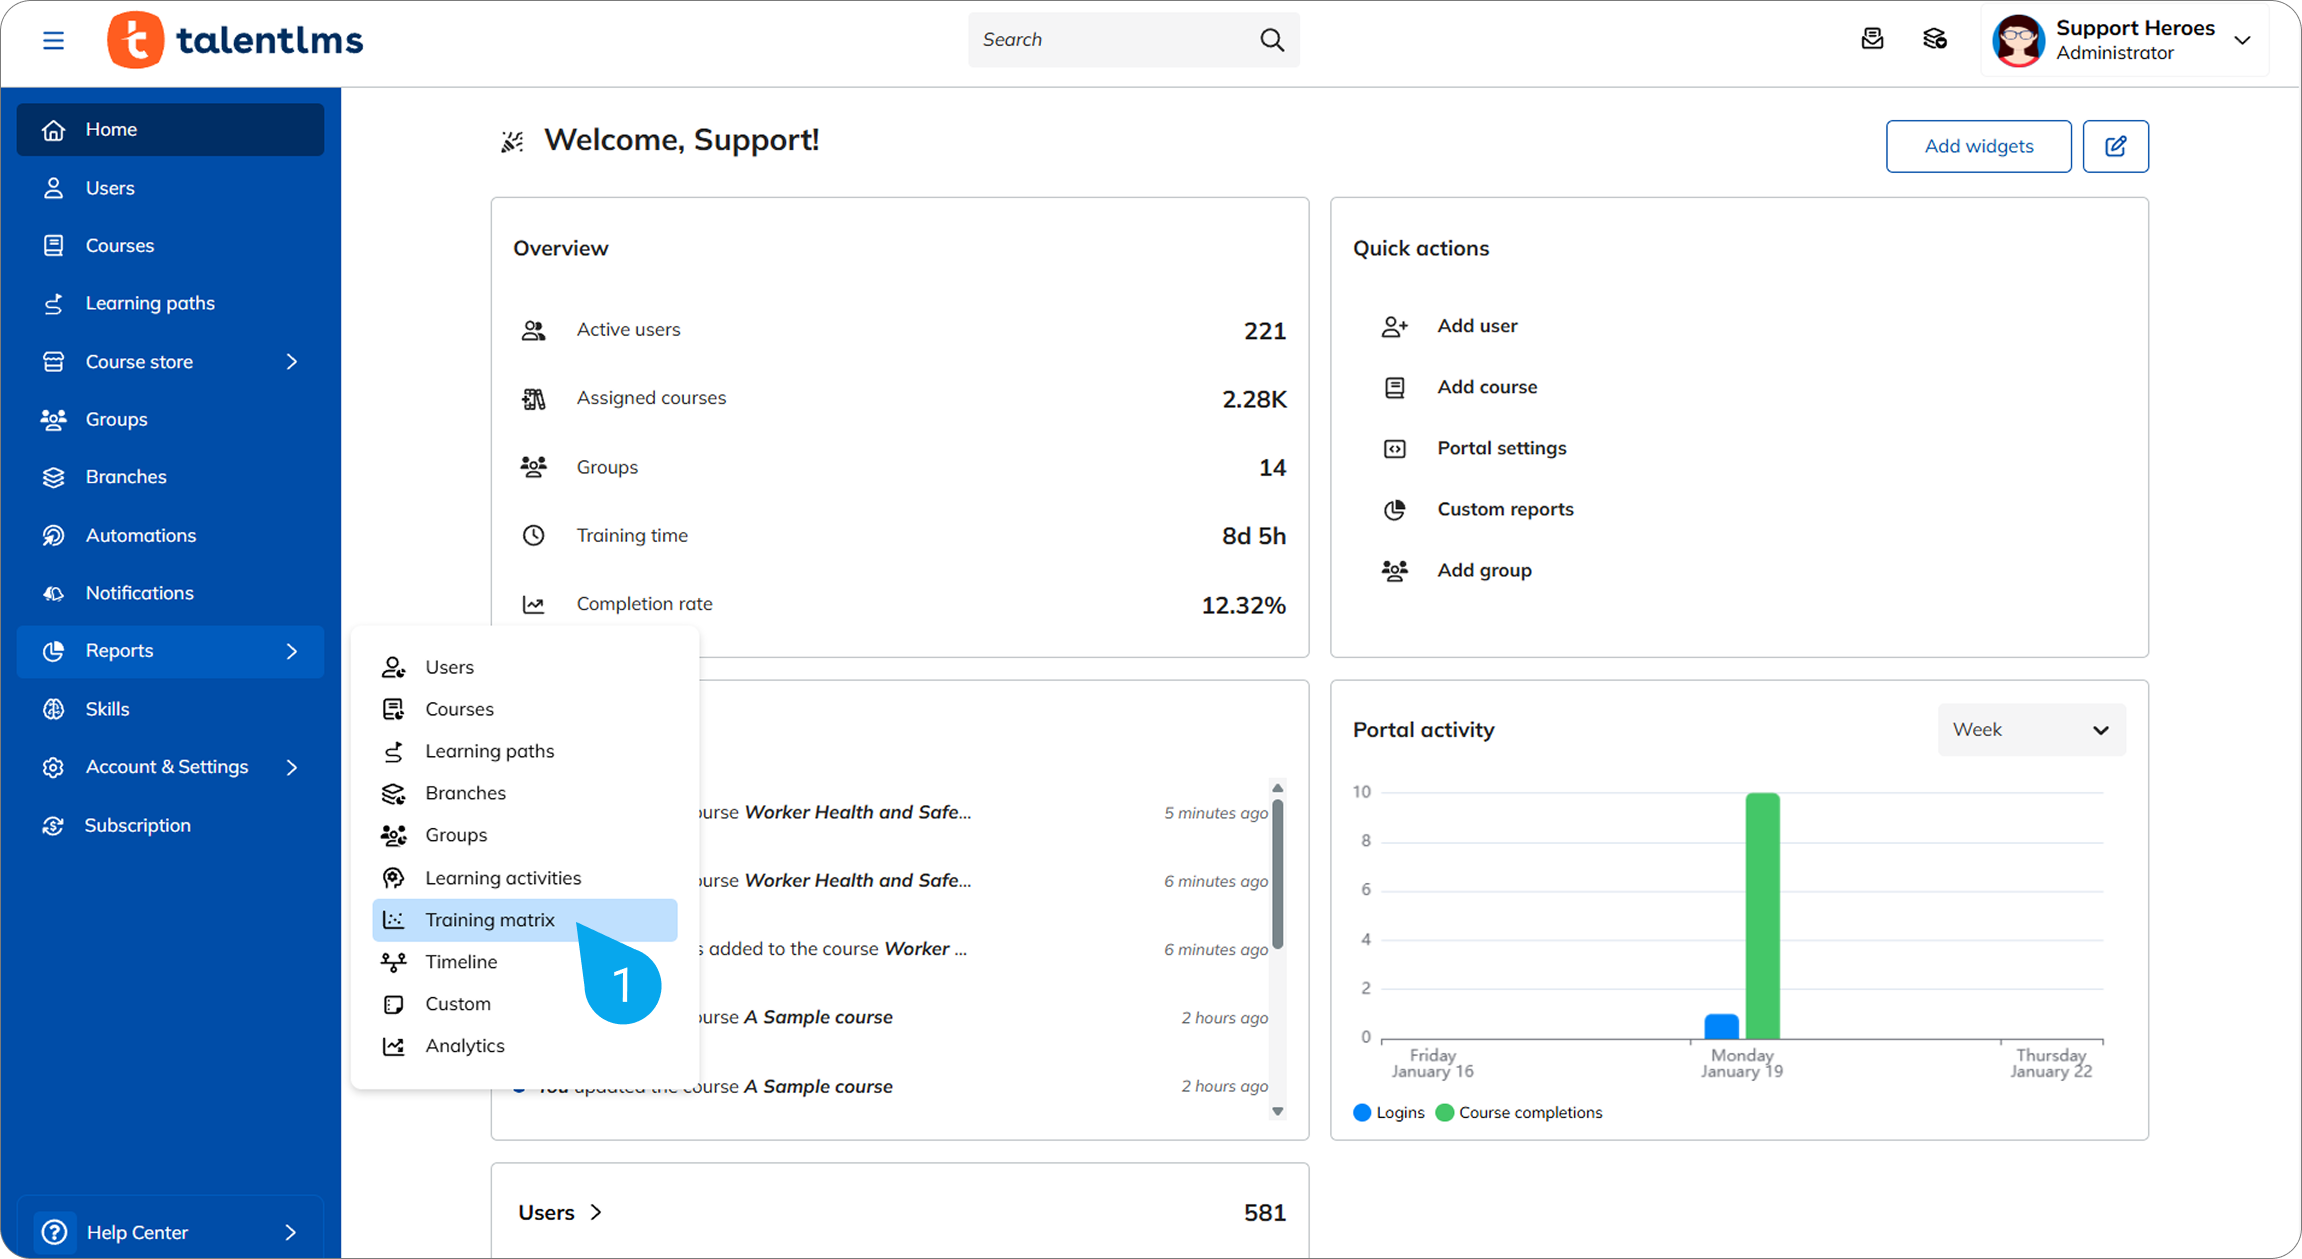Expand the Account & Settings submenu
Screen dimensions: 2302x1259
pos(292,767)
